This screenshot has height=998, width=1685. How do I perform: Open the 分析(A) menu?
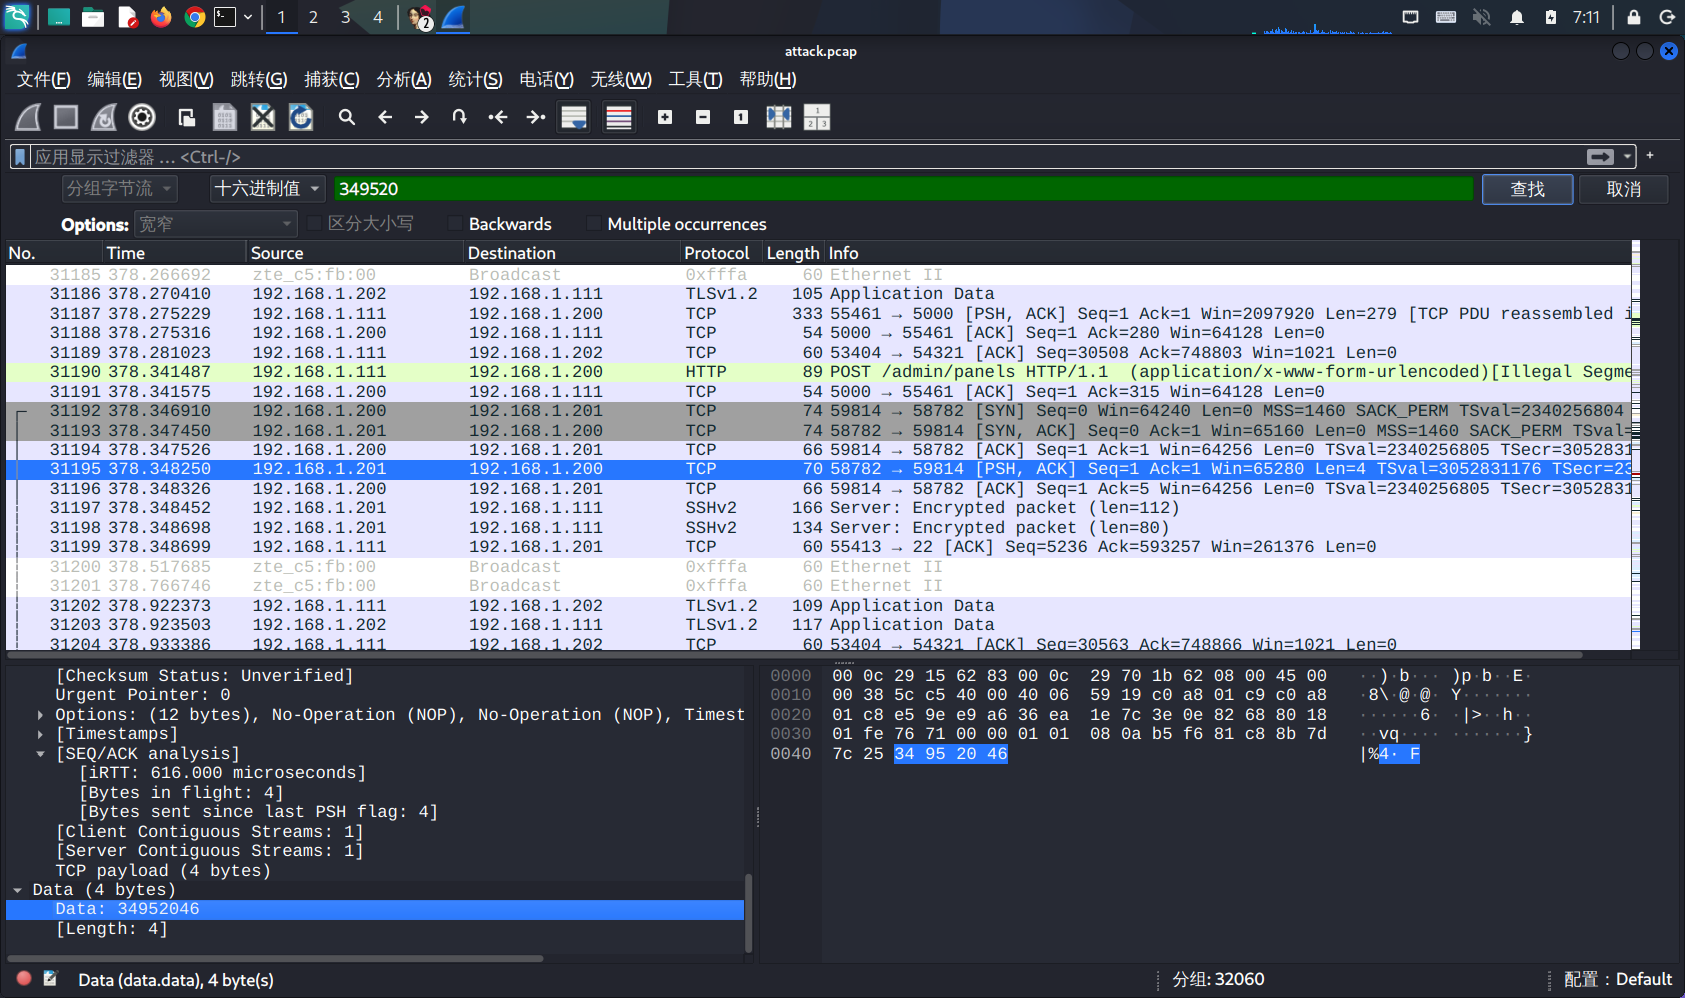pos(403,80)
